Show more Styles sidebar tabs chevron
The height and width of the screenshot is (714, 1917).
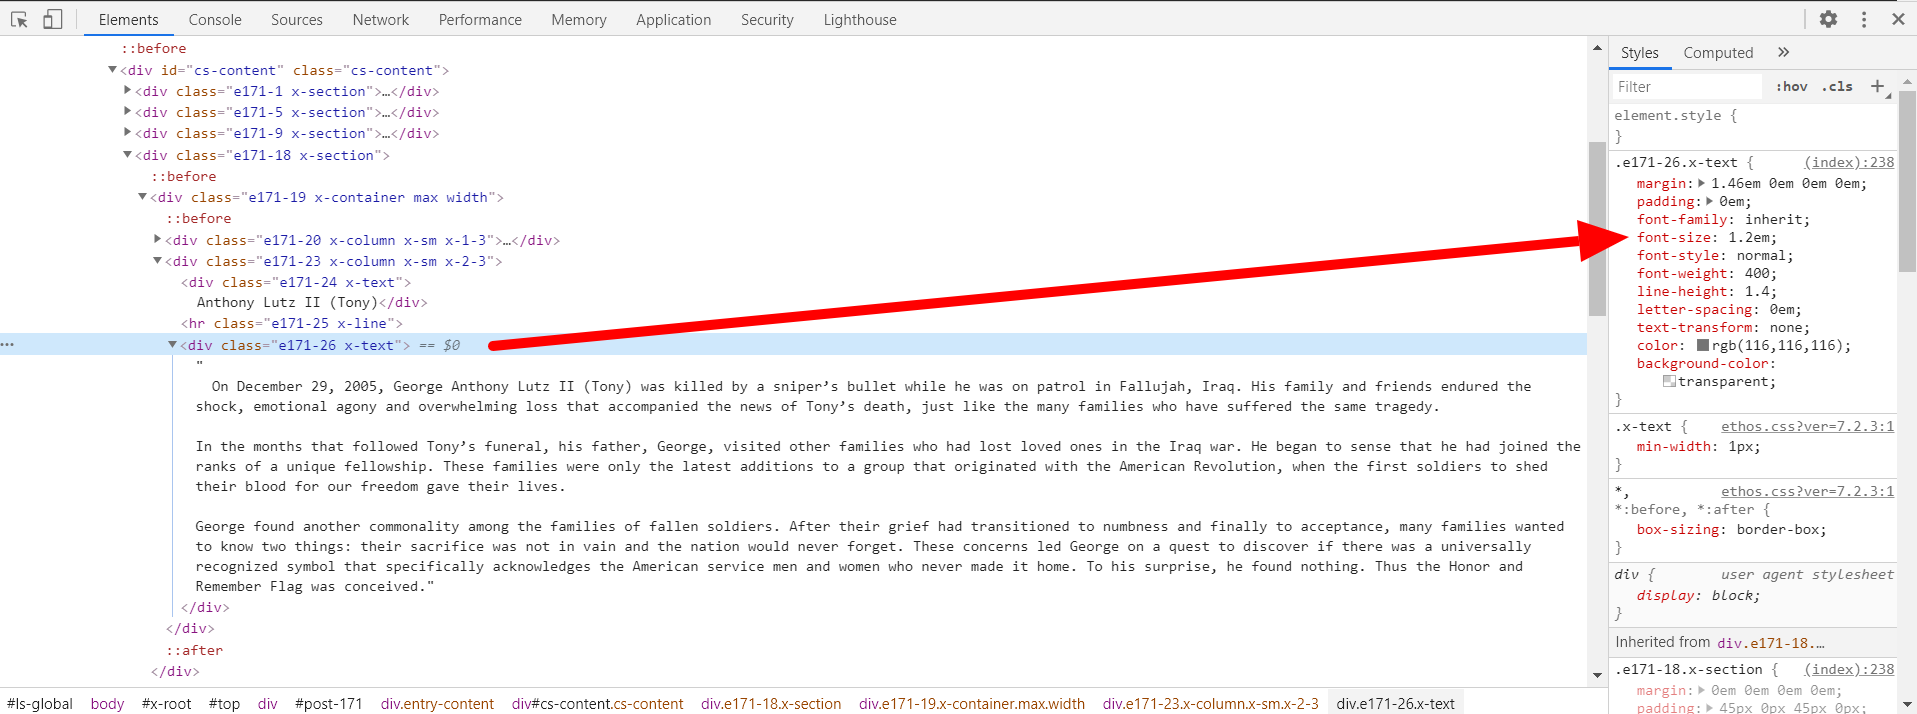tap(1783, 52)
